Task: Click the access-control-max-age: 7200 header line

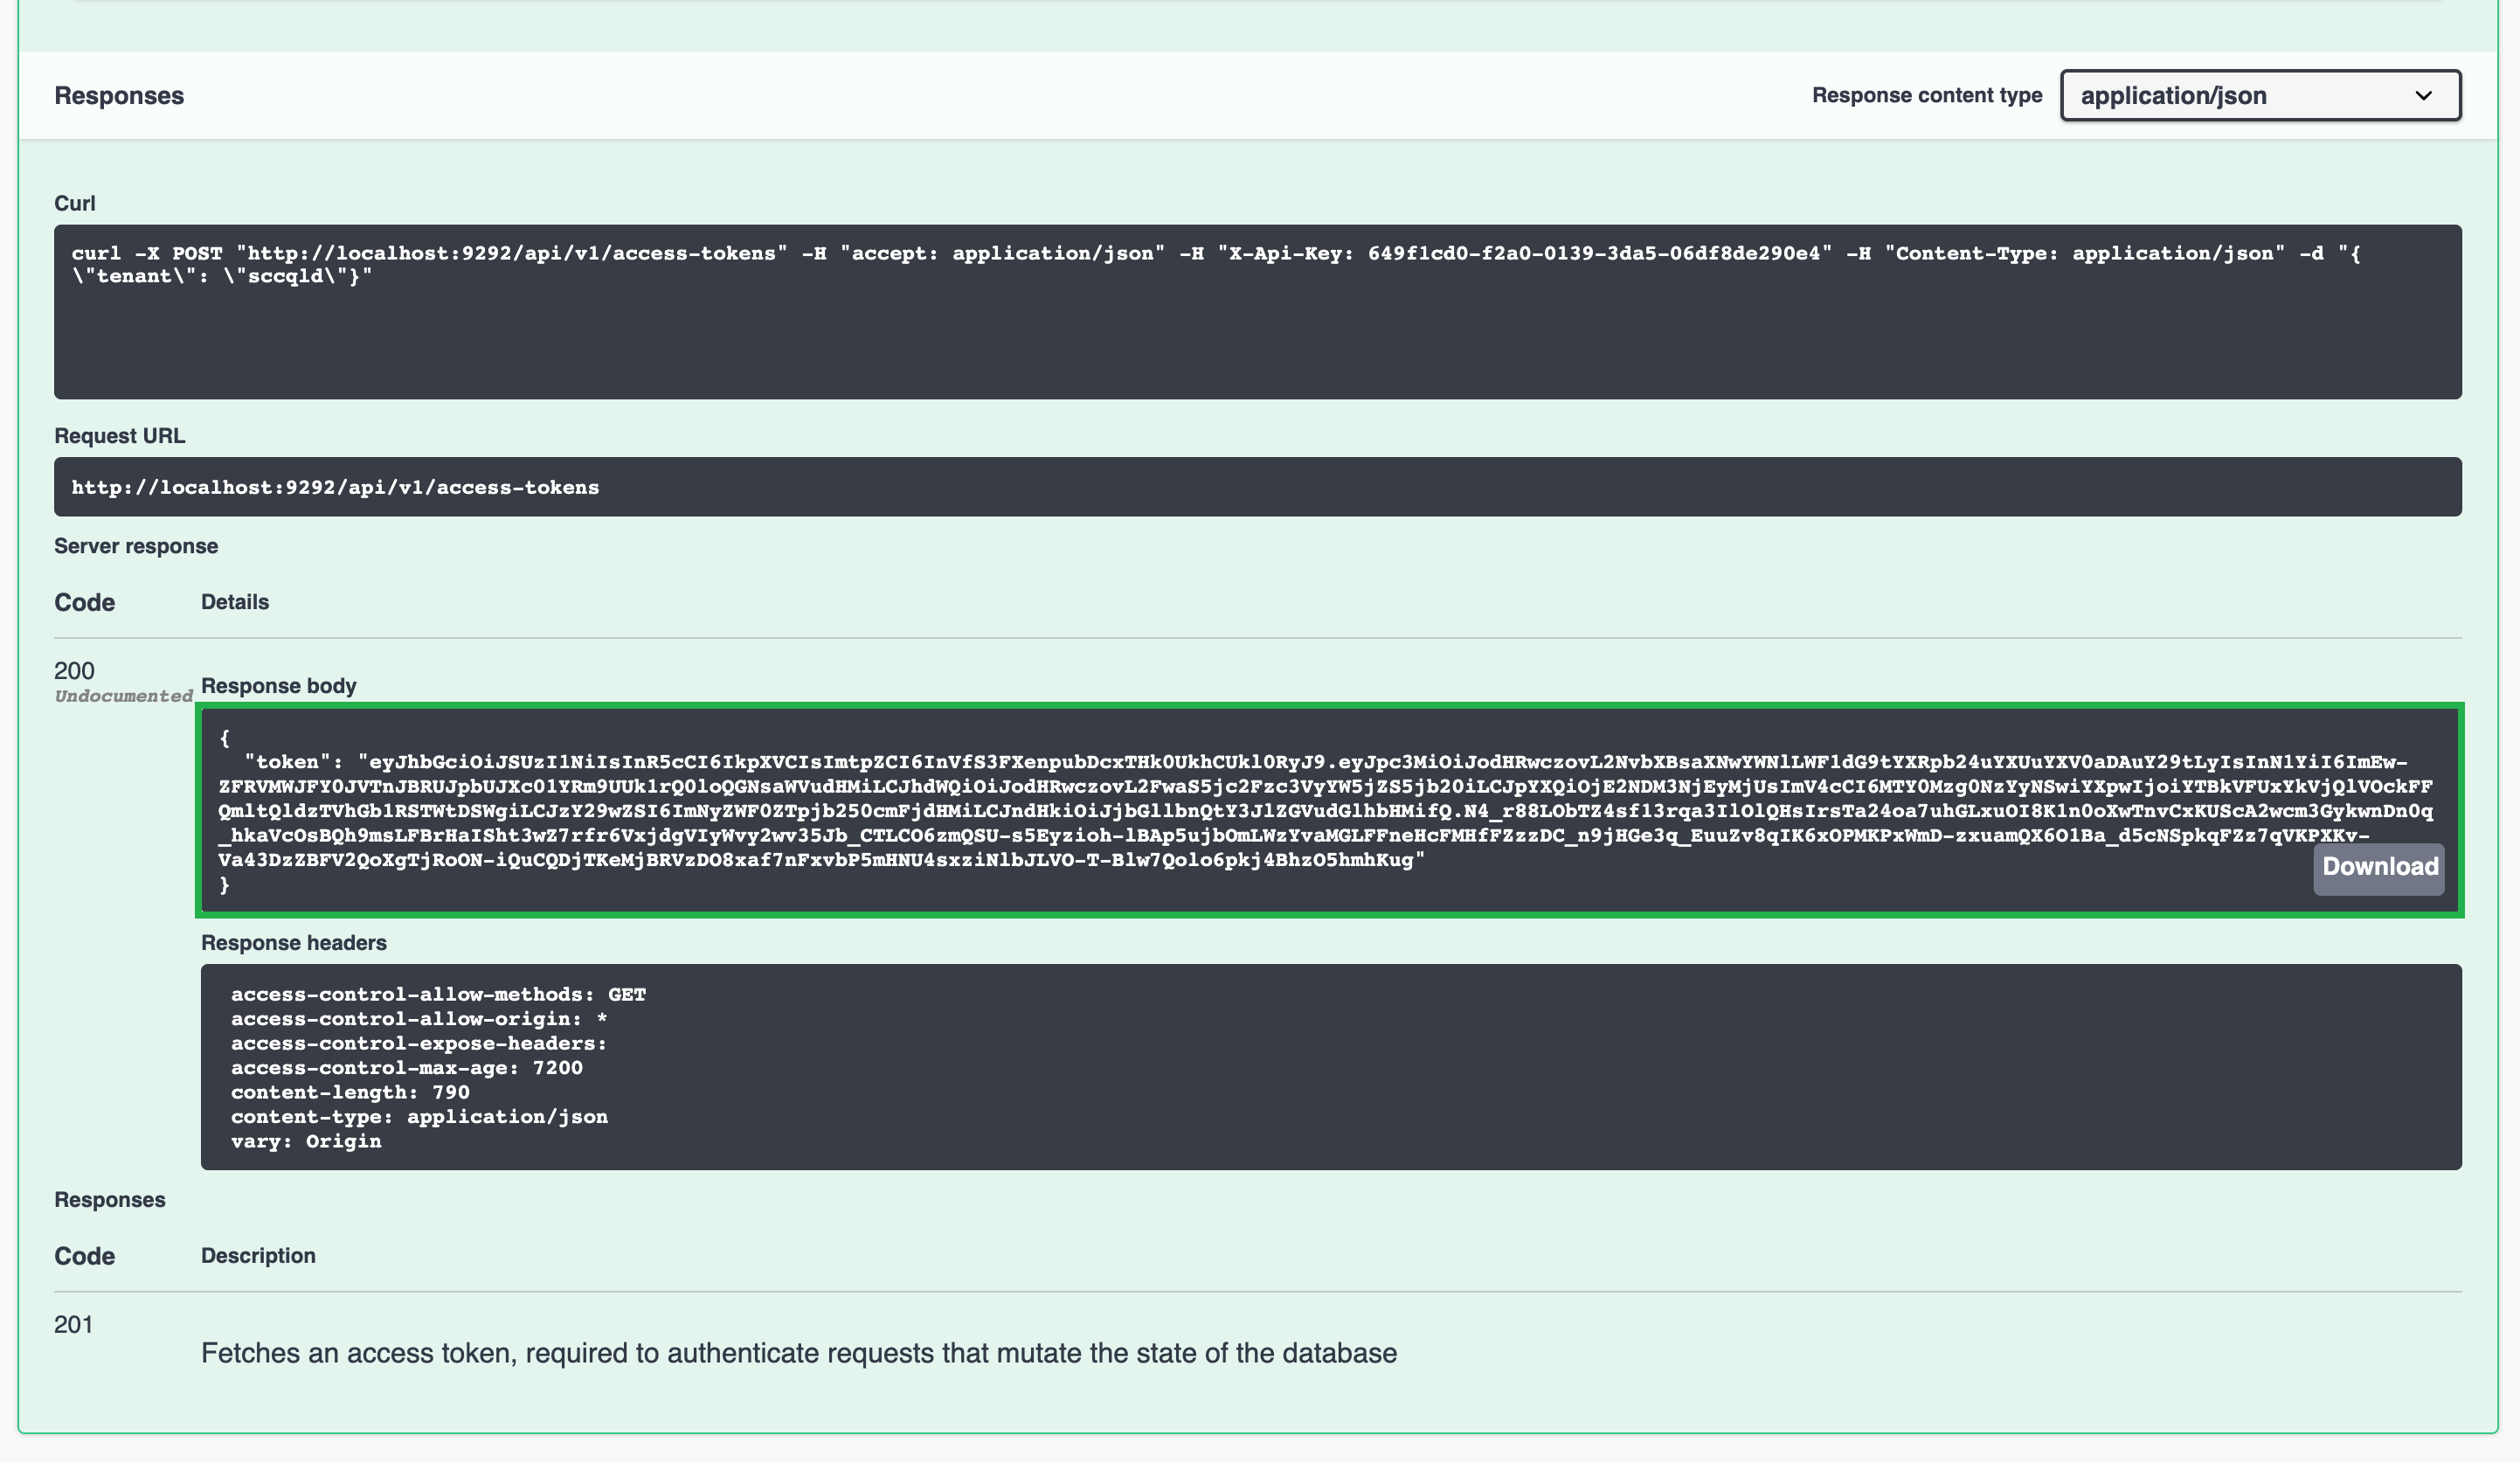Action: [x=407, y=1067]
